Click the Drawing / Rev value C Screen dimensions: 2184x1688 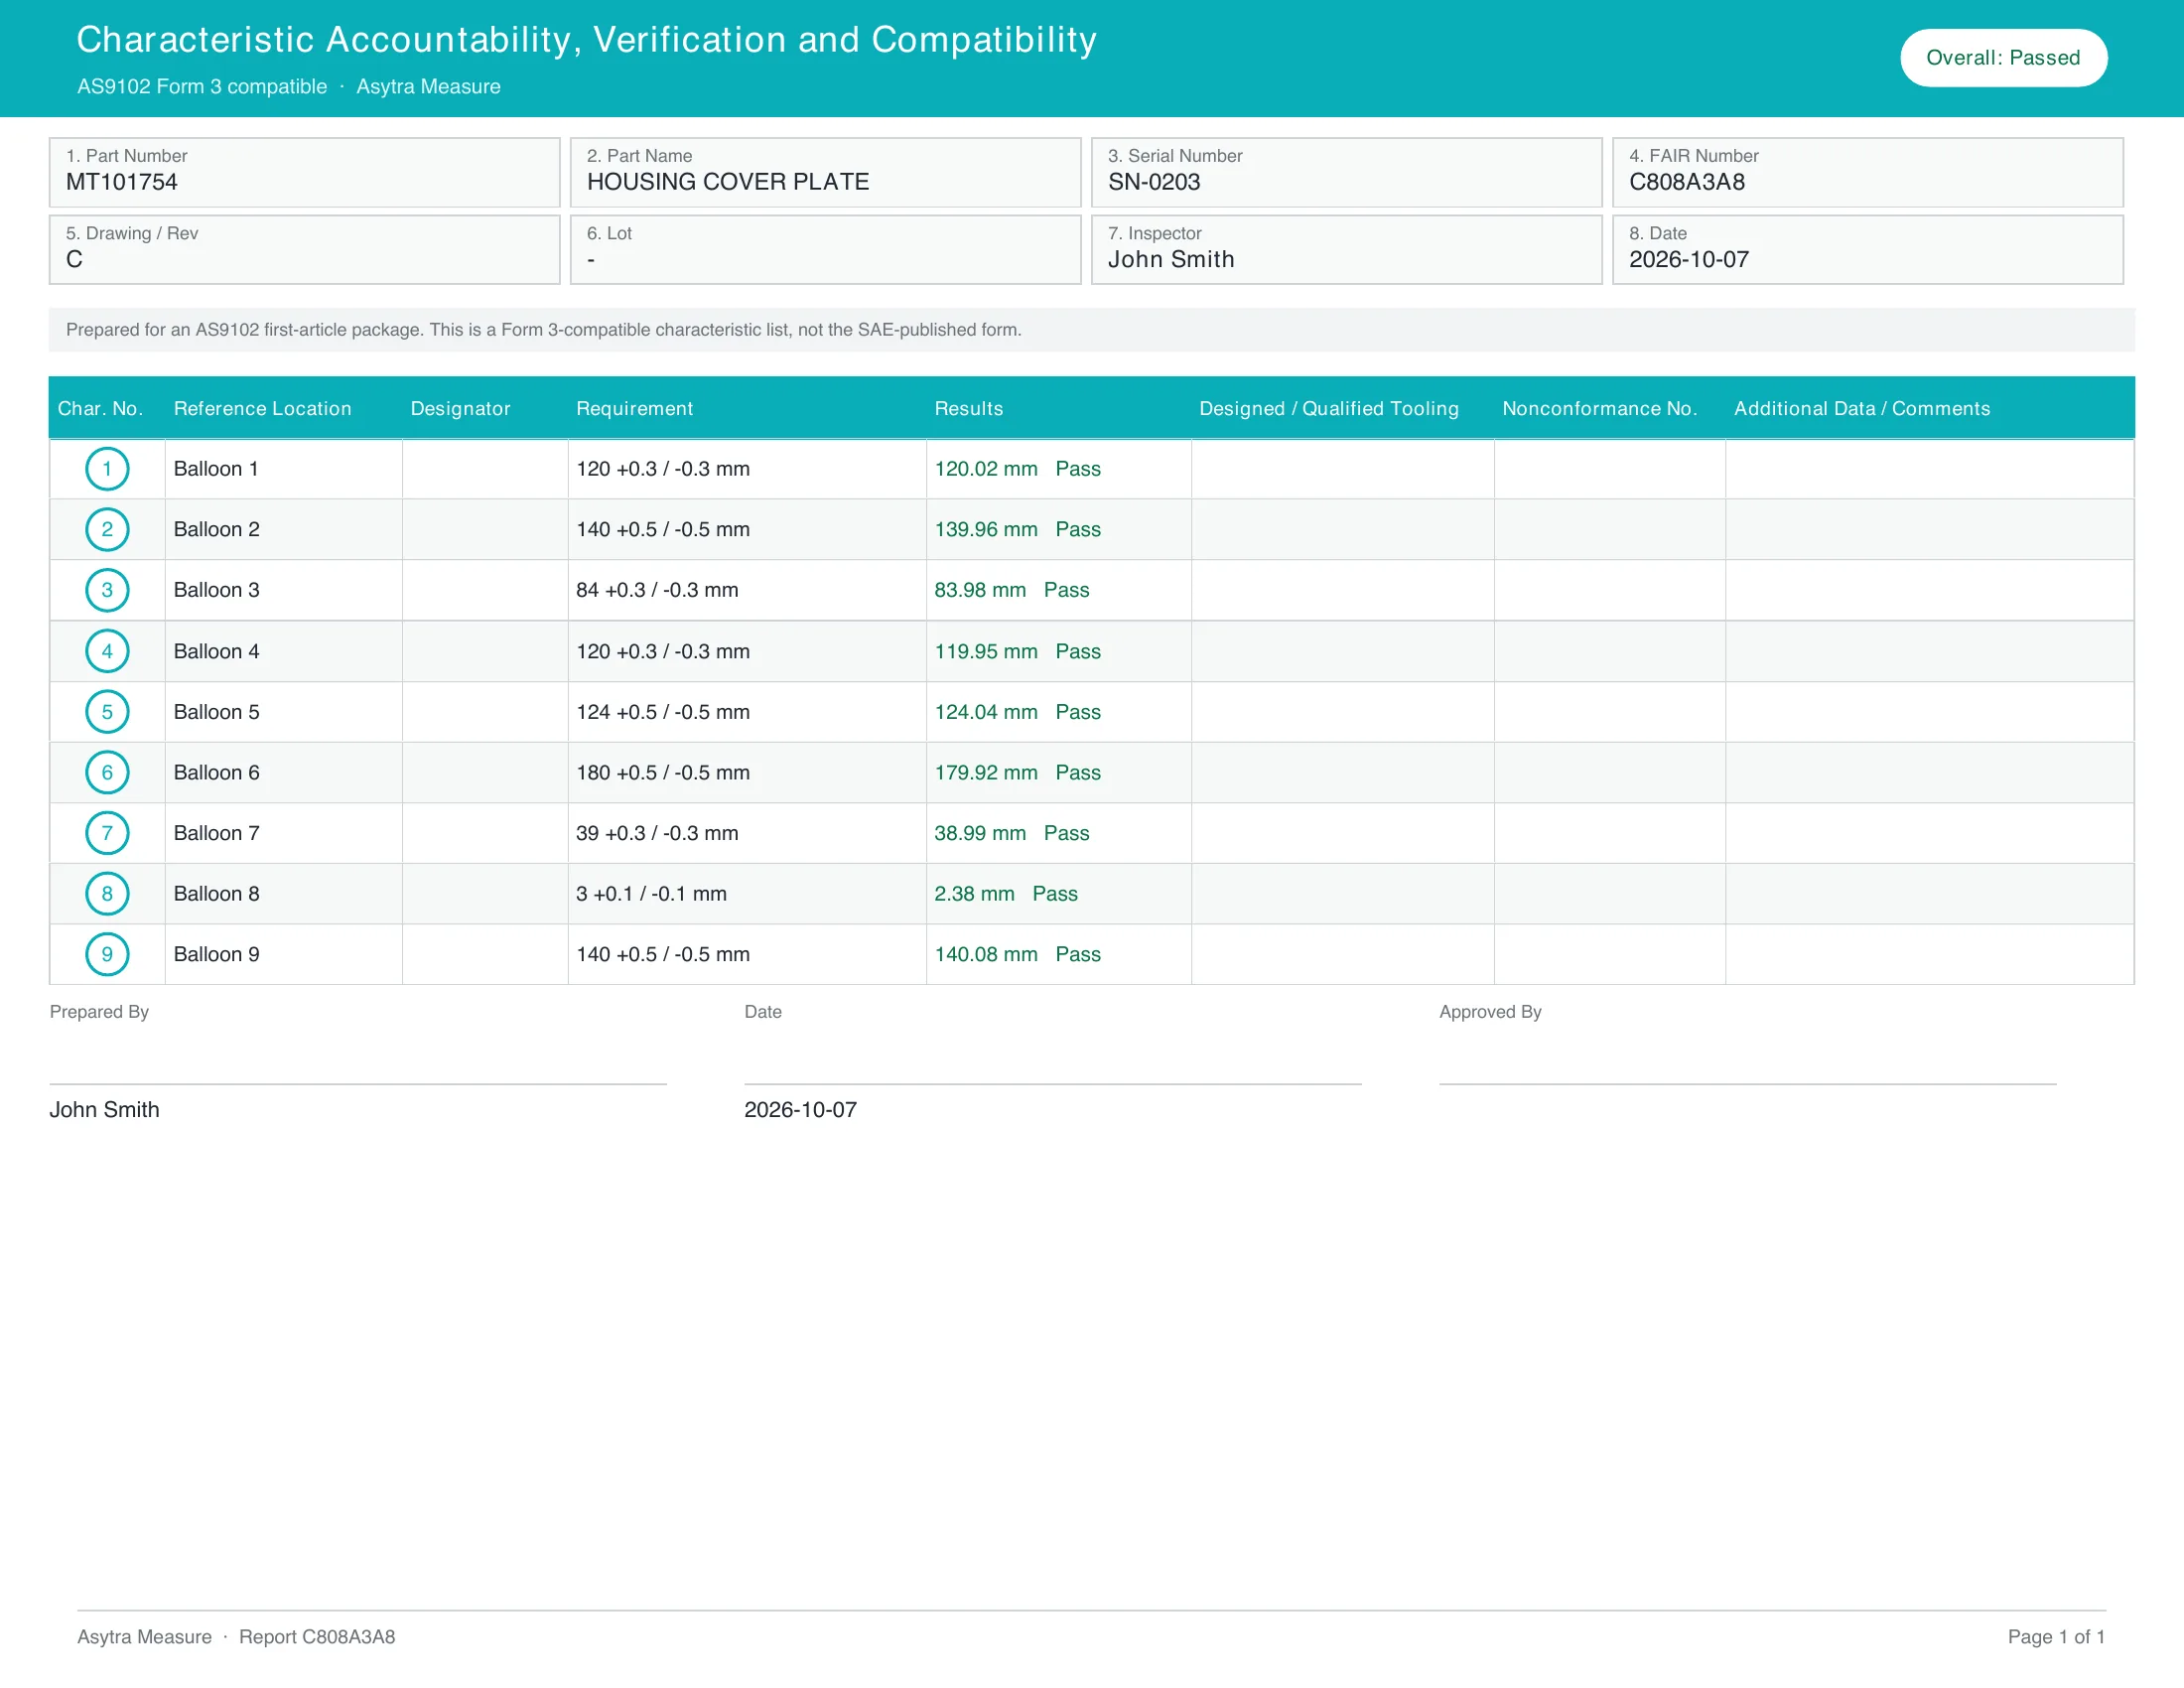pyautogui.click(x=74, y=260)
